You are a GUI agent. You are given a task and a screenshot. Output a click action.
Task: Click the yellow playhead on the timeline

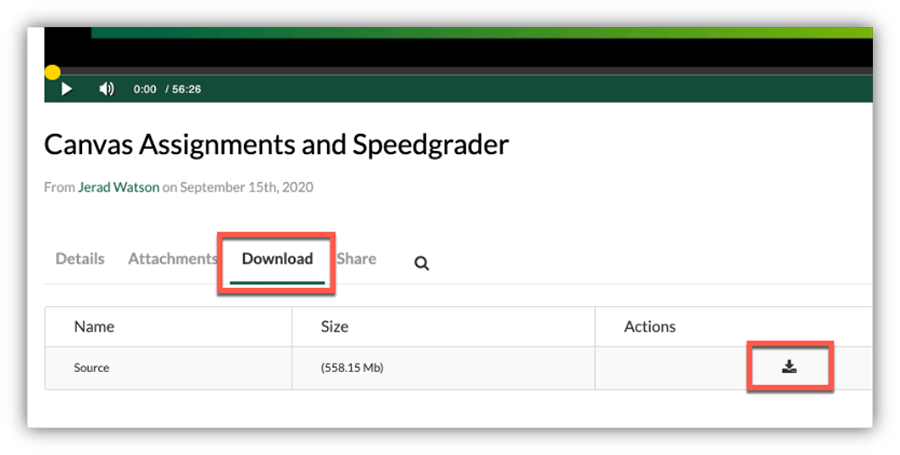[52, 72]
